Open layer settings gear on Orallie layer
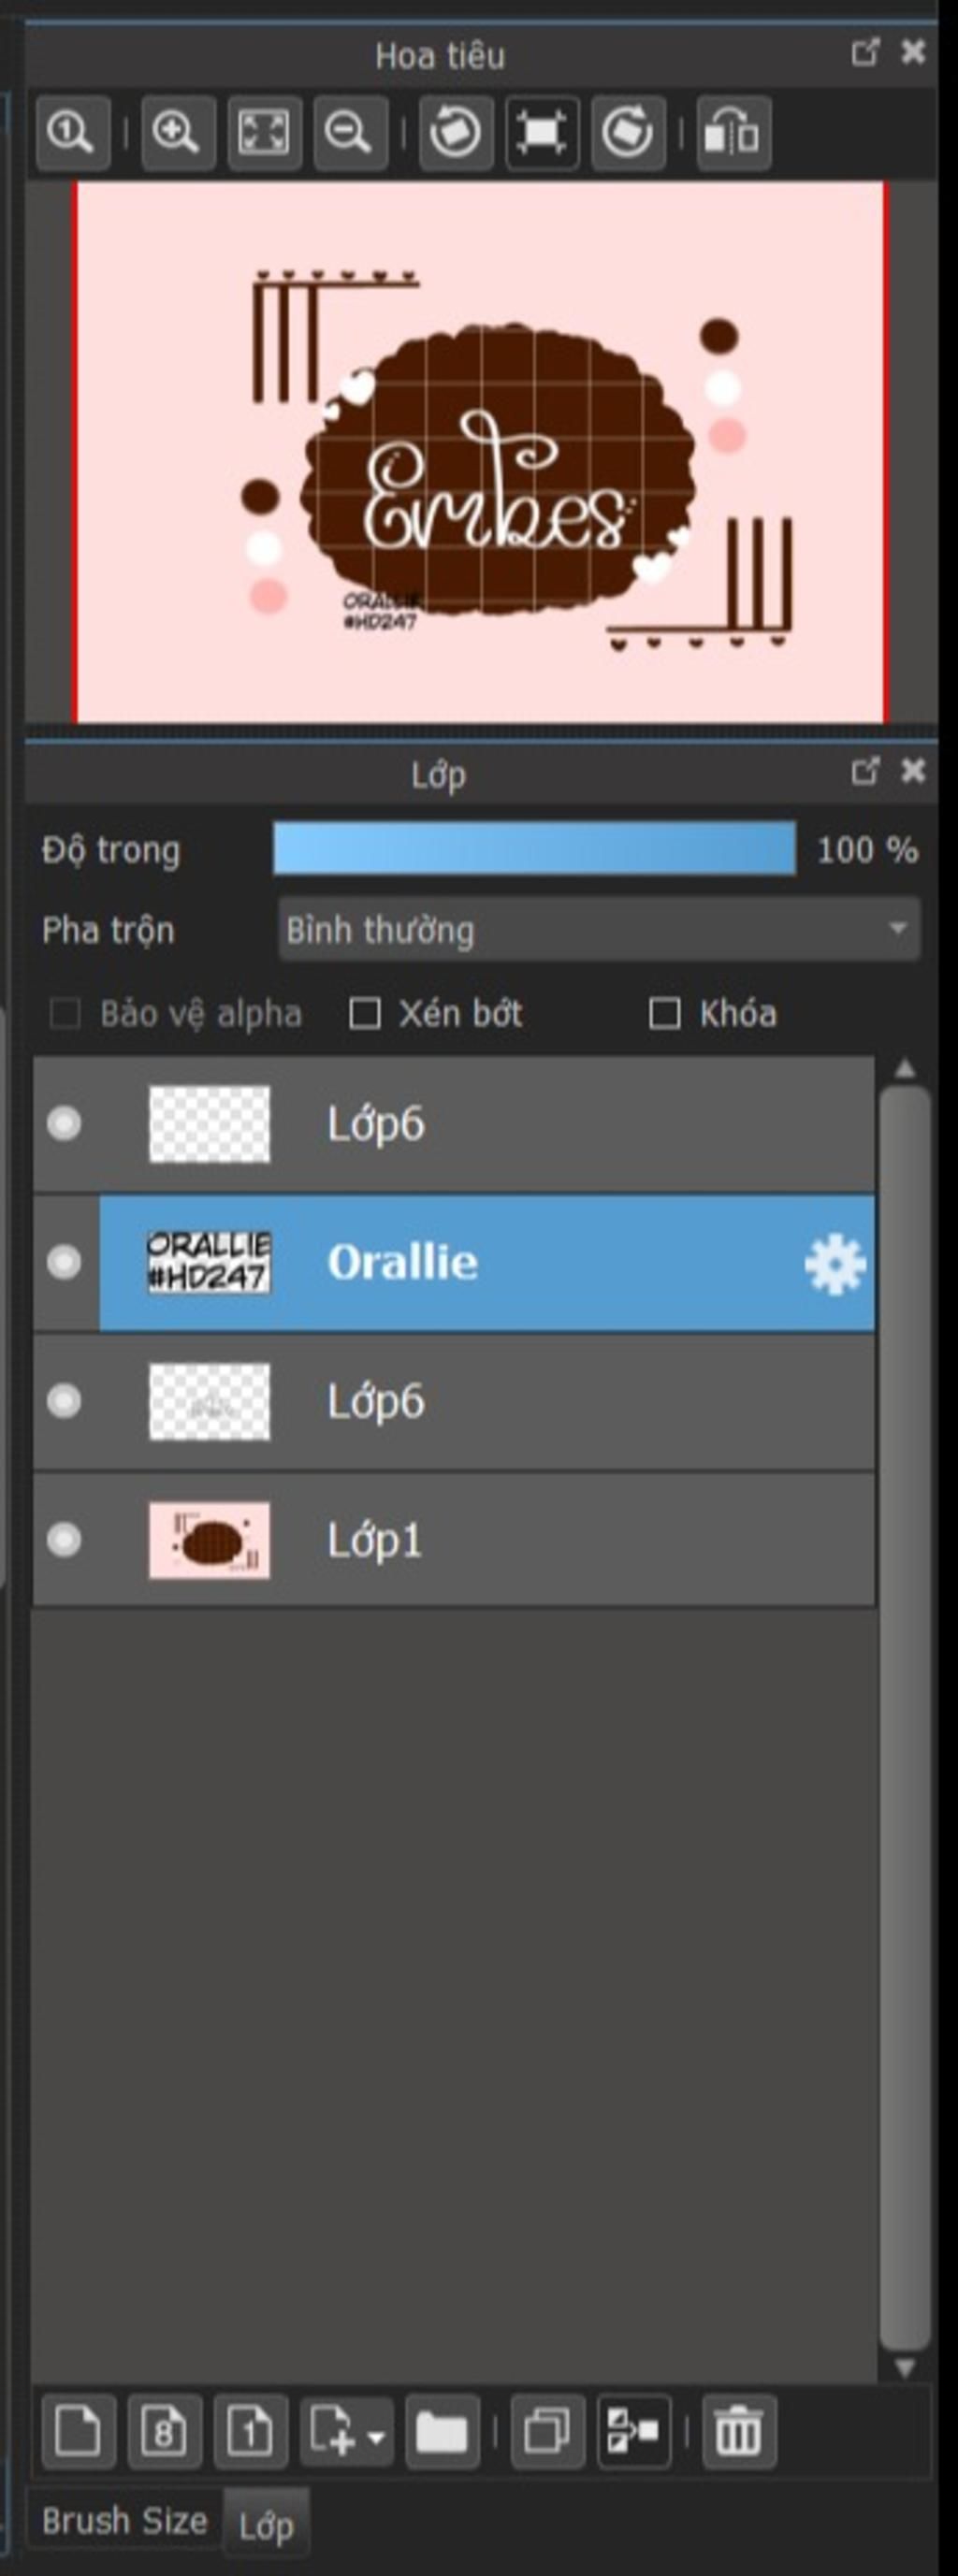 [835, 1265]
